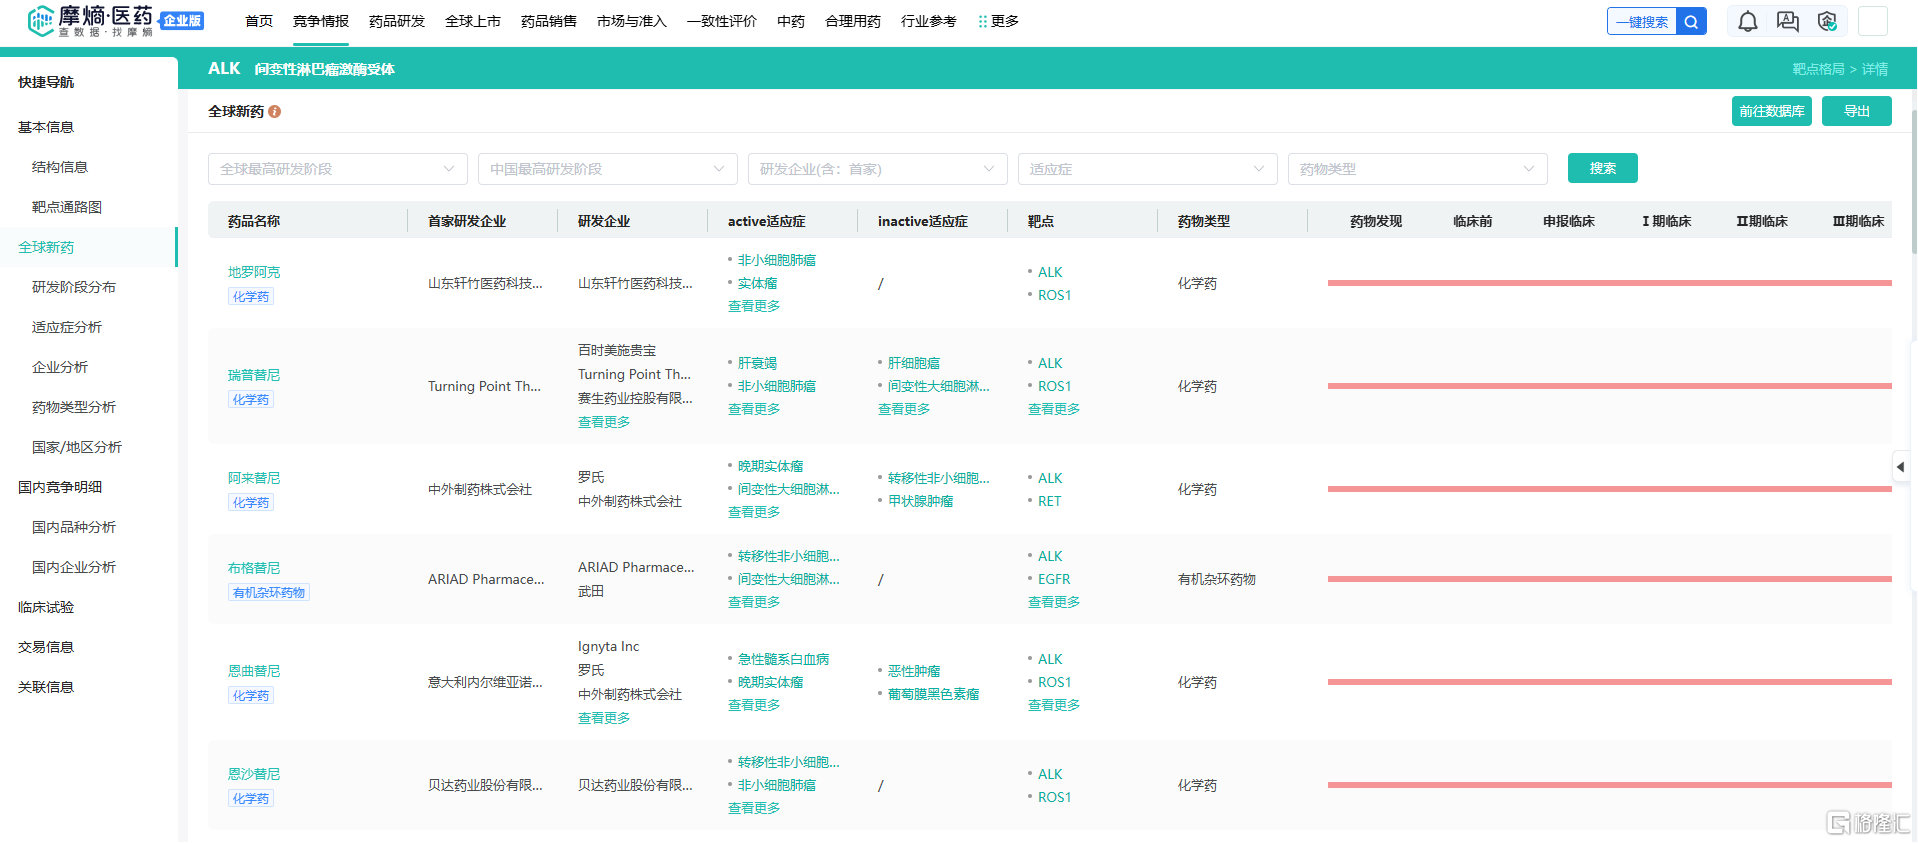Click the 阿来替尼 red progress bar

coord(1610,489)
